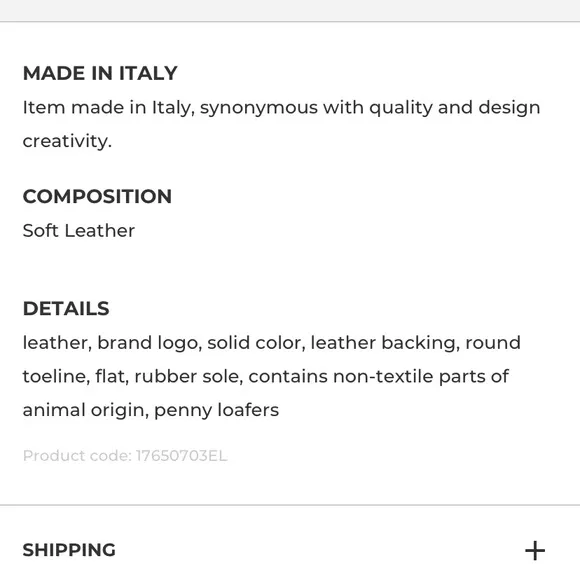Click the 'Product code:' label

tap(77, 455)
